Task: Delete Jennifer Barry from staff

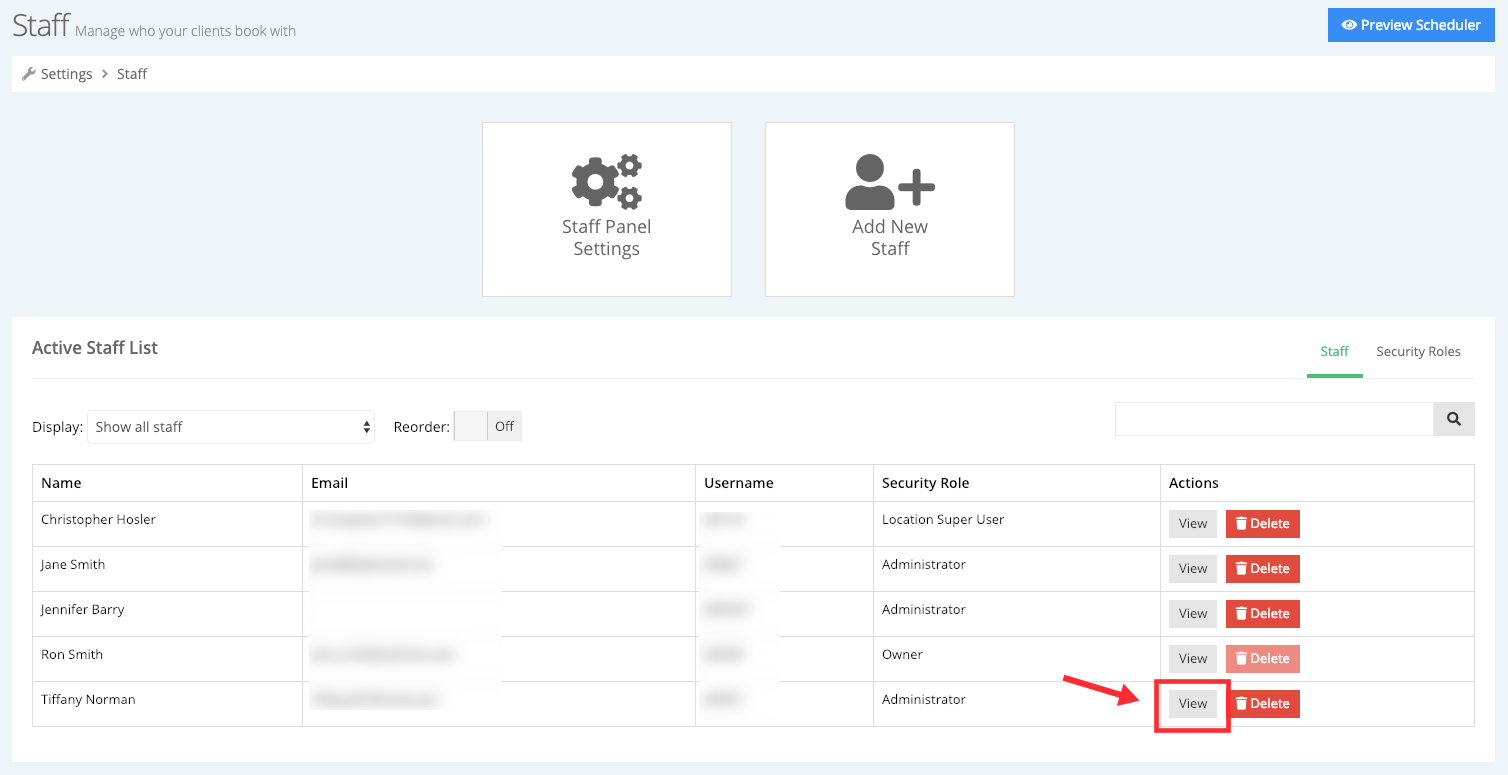Action: coord(1263,614)
